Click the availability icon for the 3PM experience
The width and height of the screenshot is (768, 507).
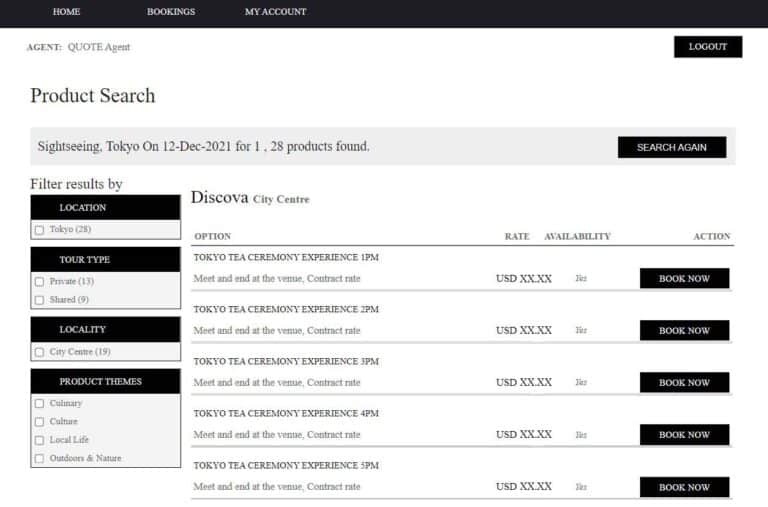pyautogui.click(x=581, y=382)
